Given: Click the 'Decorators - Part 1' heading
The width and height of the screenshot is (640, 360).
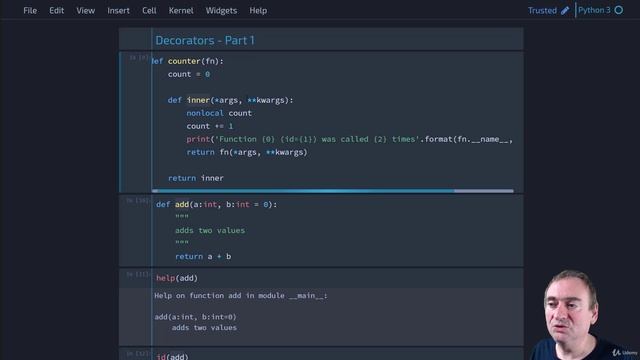Looking at the screenshot, I should pos(205,40).
